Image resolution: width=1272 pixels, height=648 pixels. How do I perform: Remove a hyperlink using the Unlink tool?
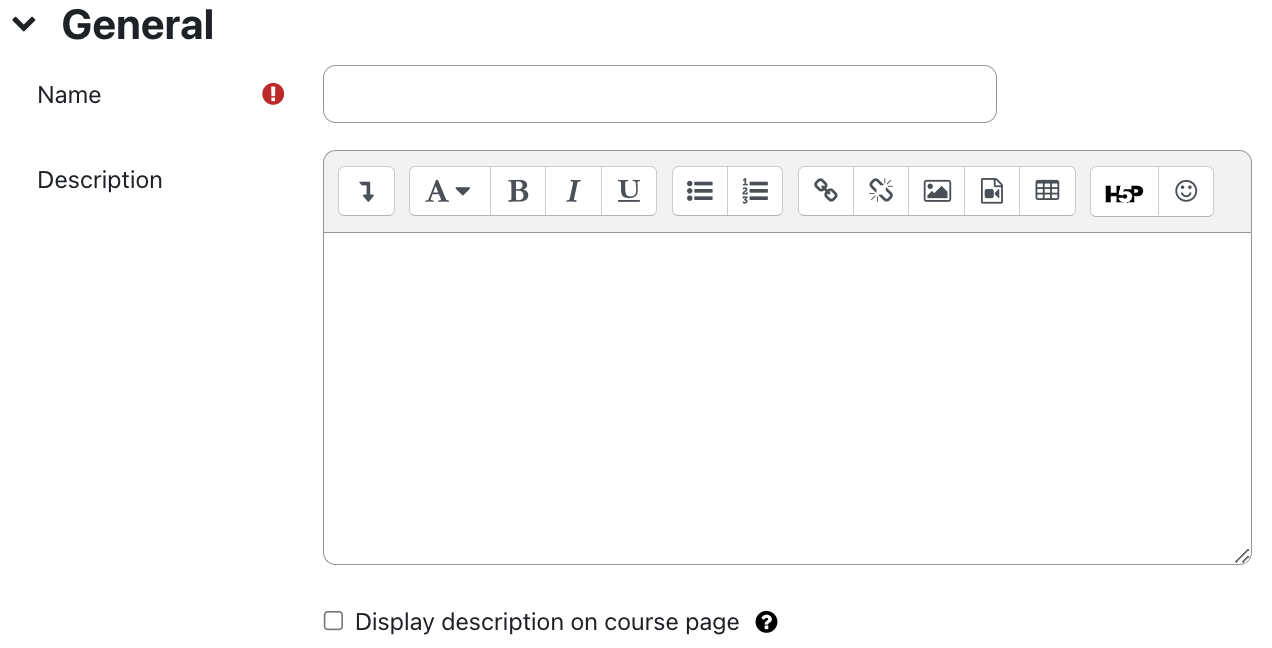coord(880,191)
